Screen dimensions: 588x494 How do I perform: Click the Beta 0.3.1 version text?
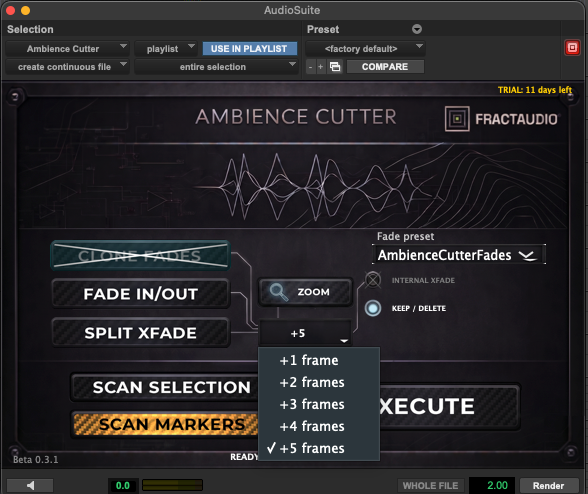point(36,459)
